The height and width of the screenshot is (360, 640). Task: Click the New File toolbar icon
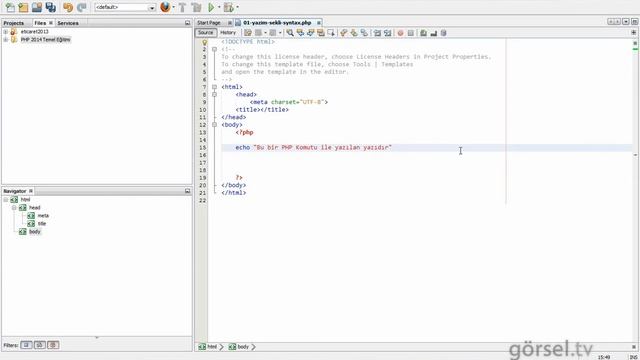tap(10, 7)
